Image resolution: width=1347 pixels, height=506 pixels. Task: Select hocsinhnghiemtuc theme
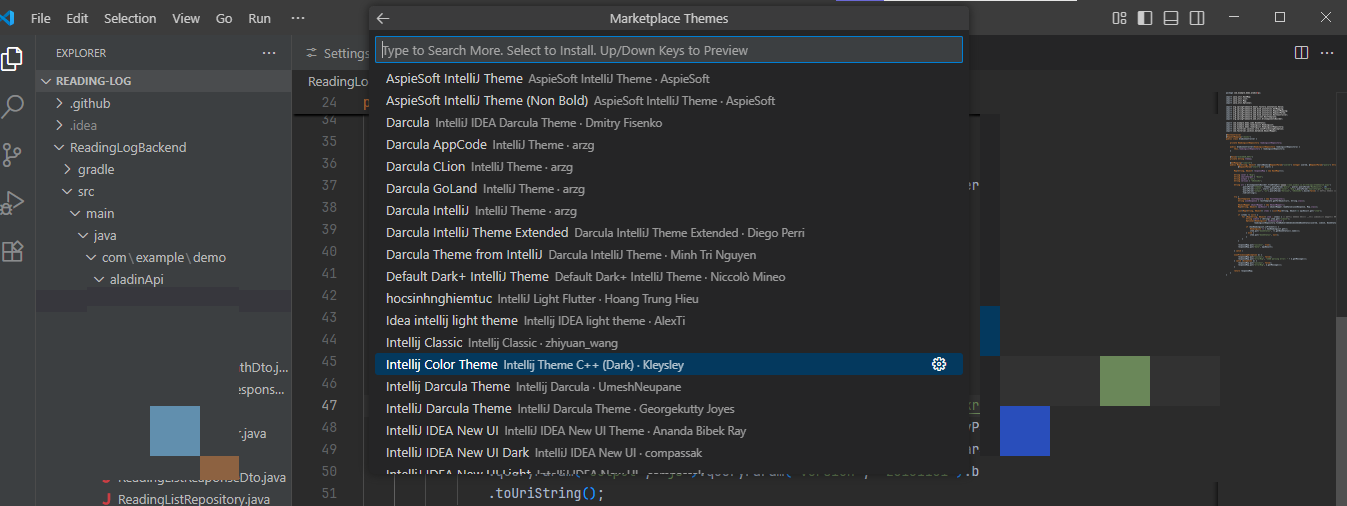coord(669,298)
